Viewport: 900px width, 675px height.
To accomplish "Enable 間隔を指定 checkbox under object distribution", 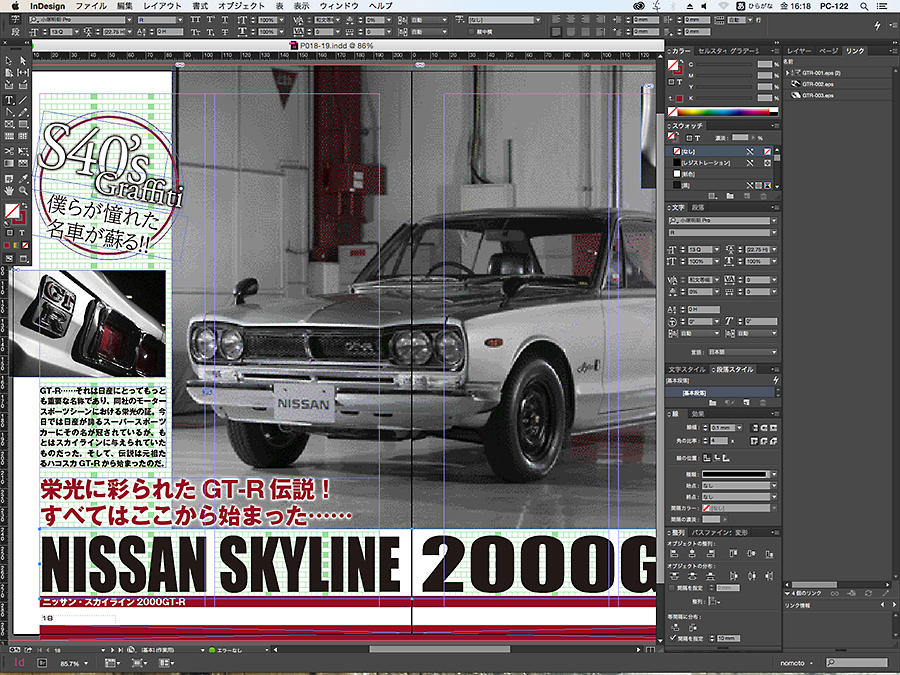I will tap(672, 588).
